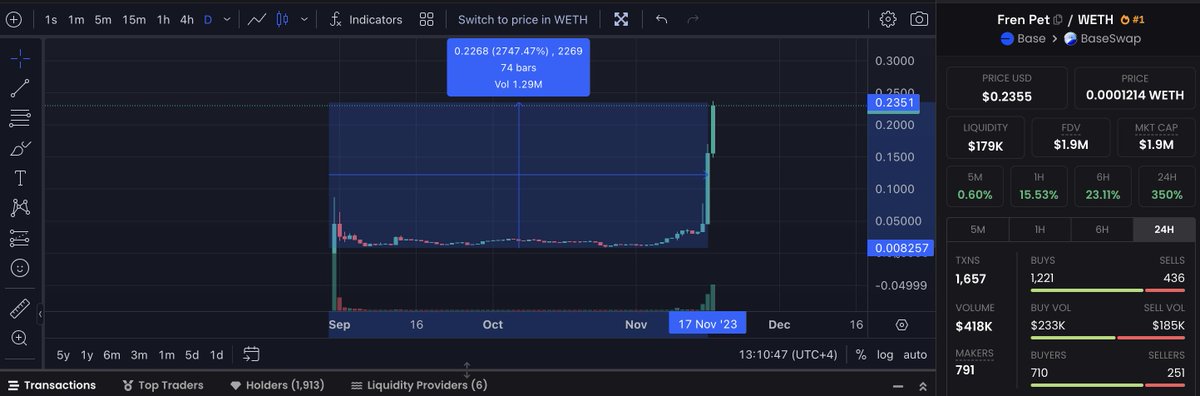
Task: Select the trend line drawing tool
Action: point(19,88)
